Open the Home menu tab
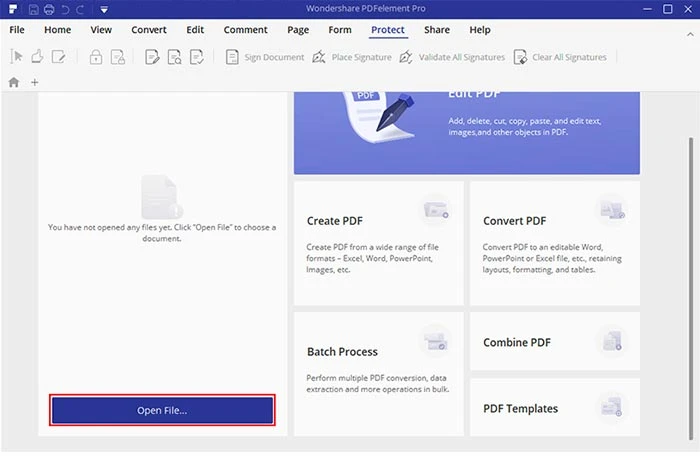Image resolution: width=700 pixels, height=470 pixels. (58, 30)
